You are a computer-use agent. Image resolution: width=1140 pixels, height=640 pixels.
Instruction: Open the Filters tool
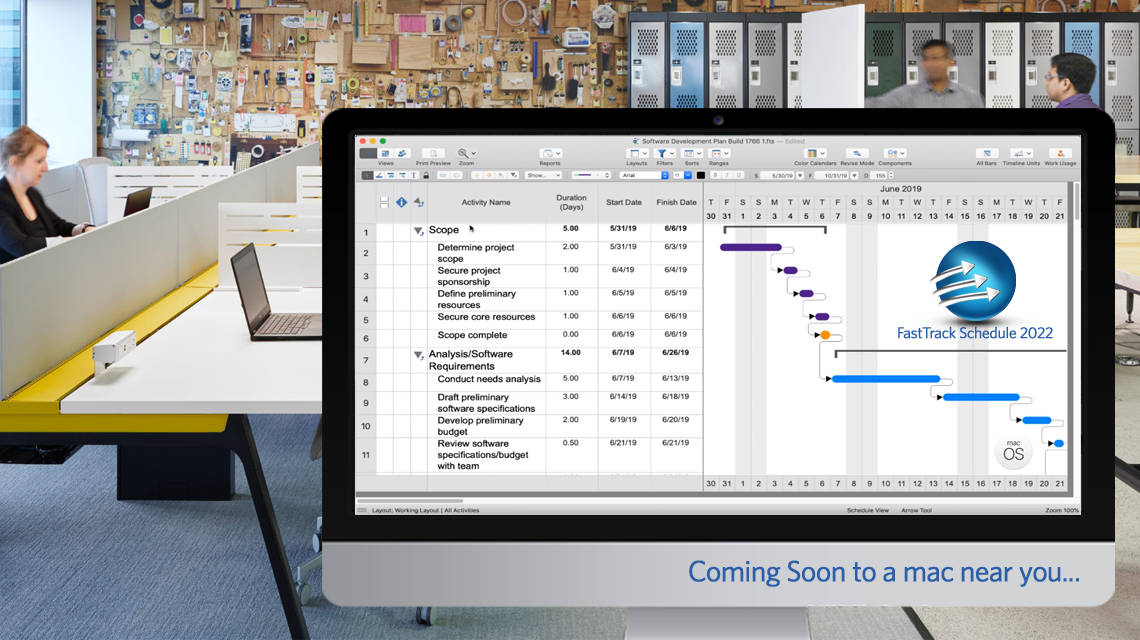coord(661,153)
